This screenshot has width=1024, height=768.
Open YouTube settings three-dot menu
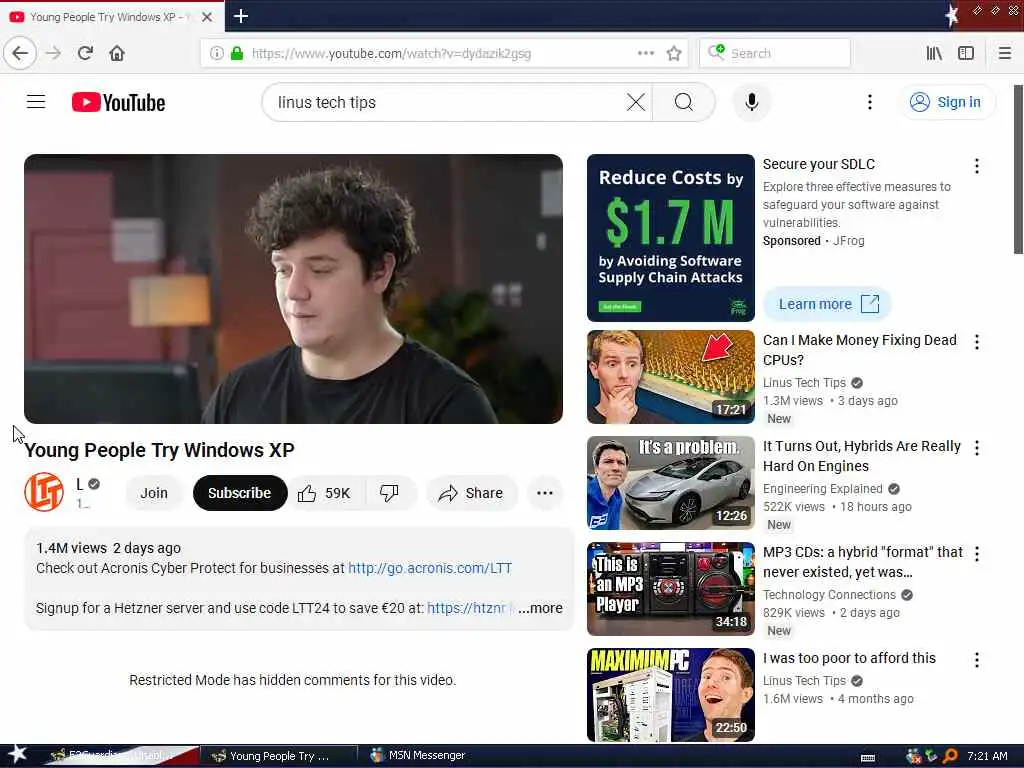click(x=869, y=102)
